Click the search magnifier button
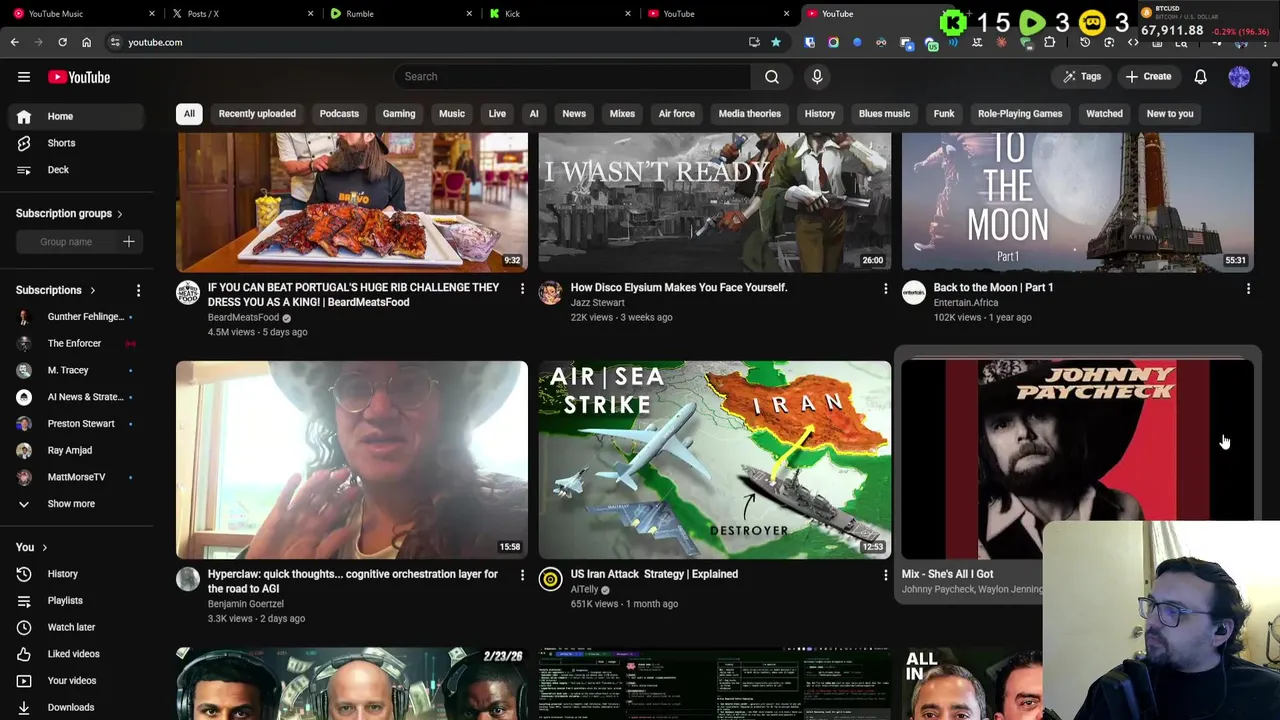1280x720 pixels. pyautogui.click(x=772, y=77)
